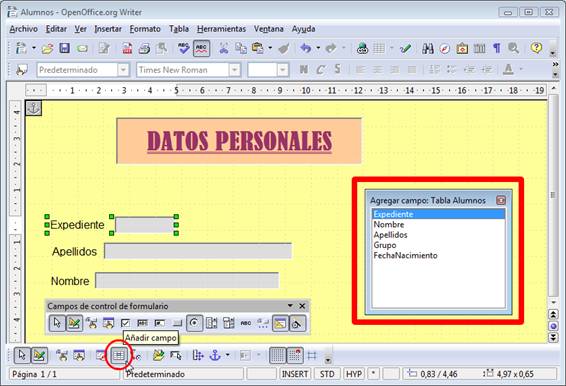The width and height of the screenshot is (566, 386).
Task: Click Check Box control in floating form toolbar
Action: [125, 323]
